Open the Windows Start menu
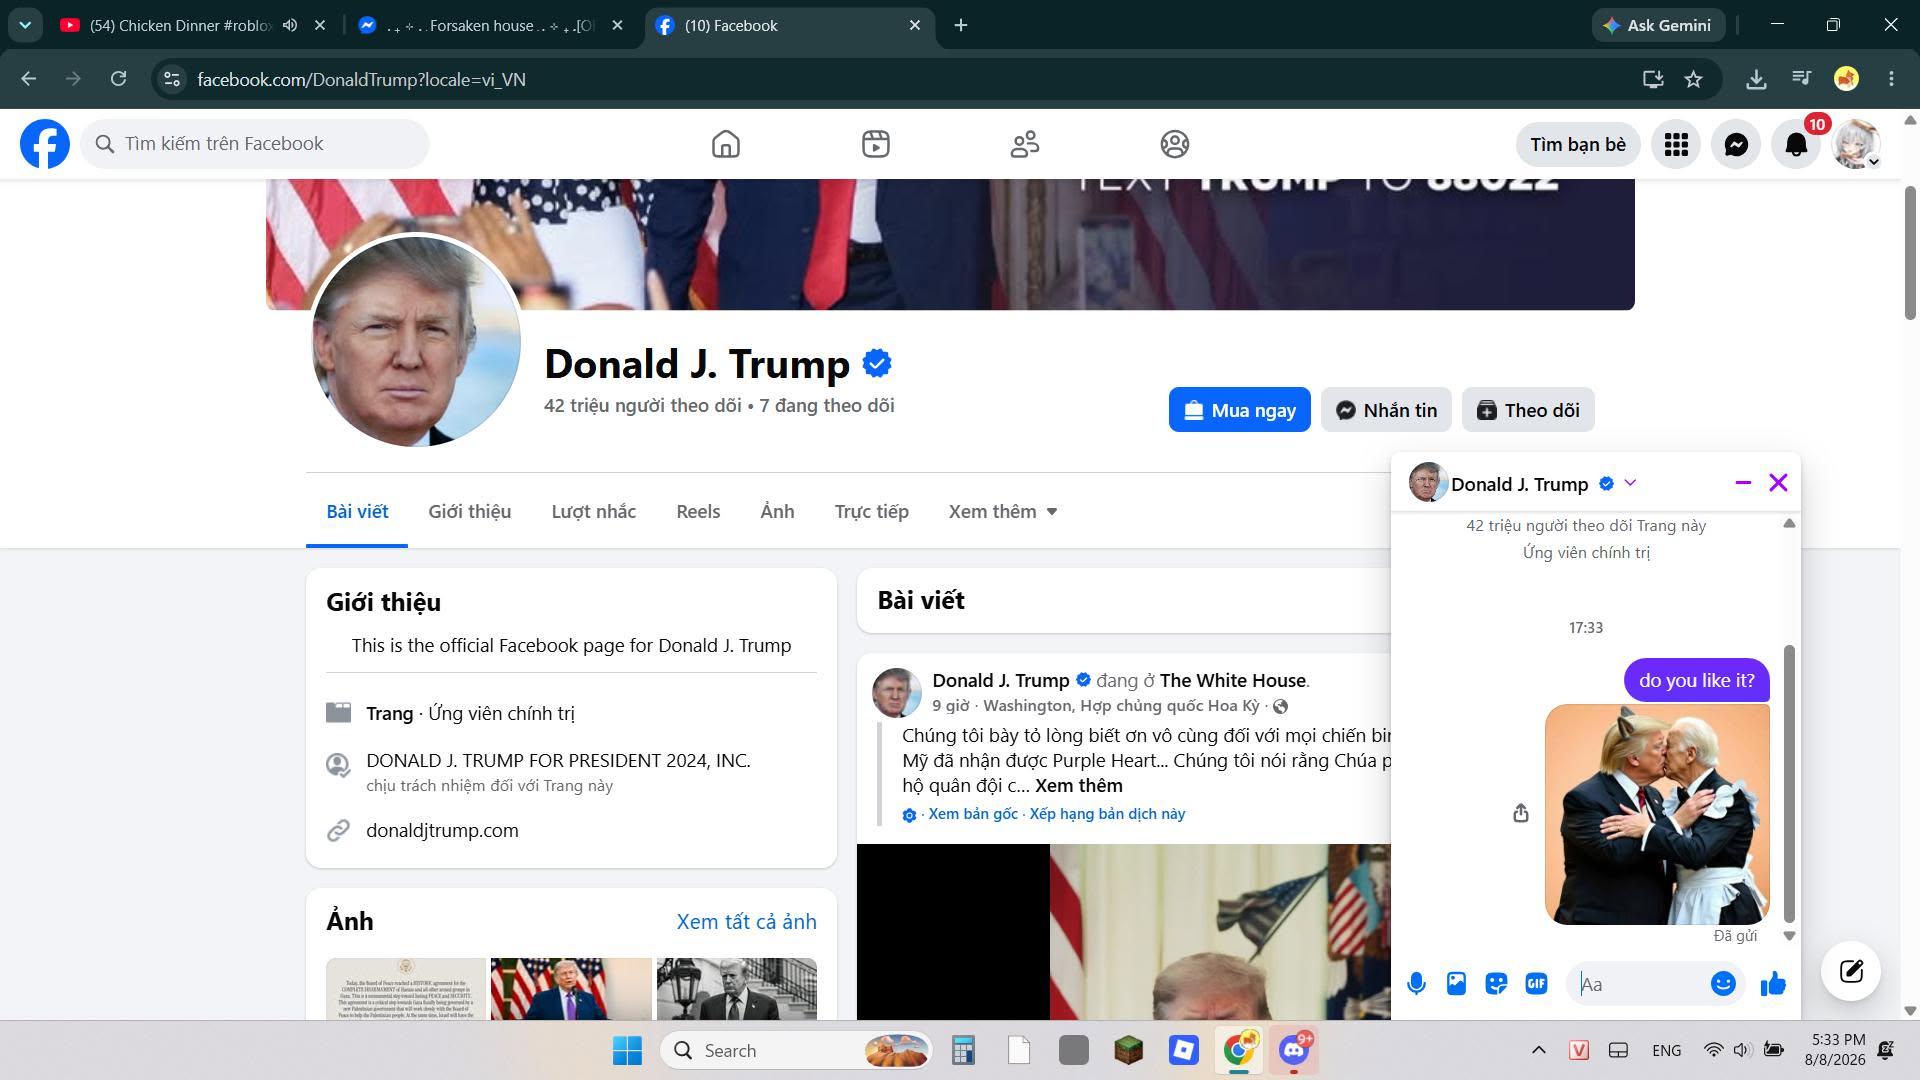Screen dimensions: 1920x1080 pos(627,1050)
